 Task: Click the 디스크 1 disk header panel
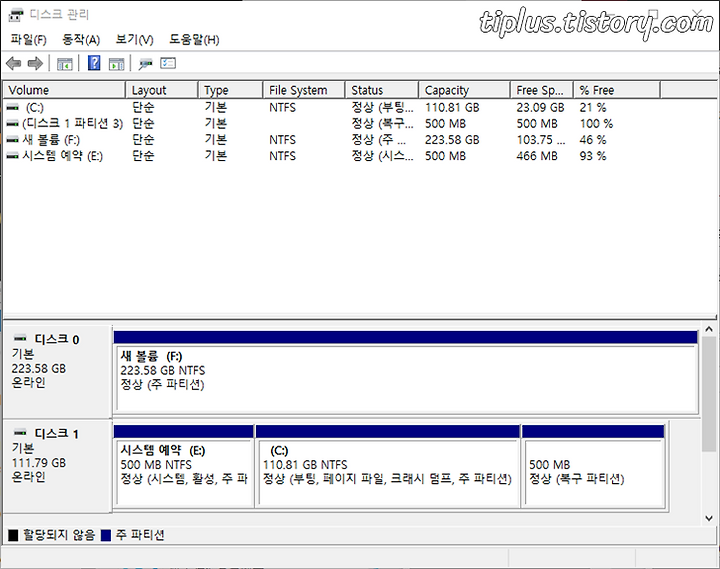pyautogui.click(x=57, y=466)
